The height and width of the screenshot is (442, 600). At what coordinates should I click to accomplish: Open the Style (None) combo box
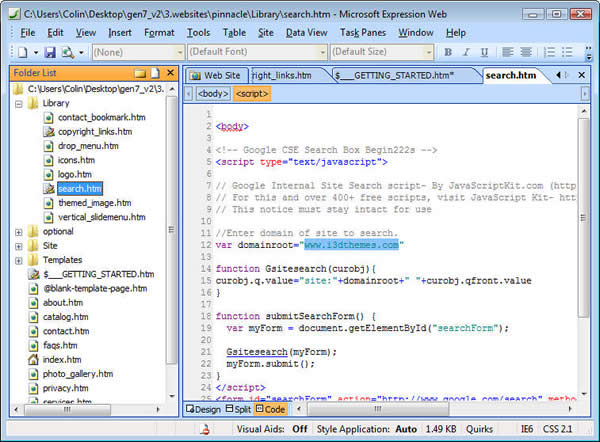click(x=138, y=52)
